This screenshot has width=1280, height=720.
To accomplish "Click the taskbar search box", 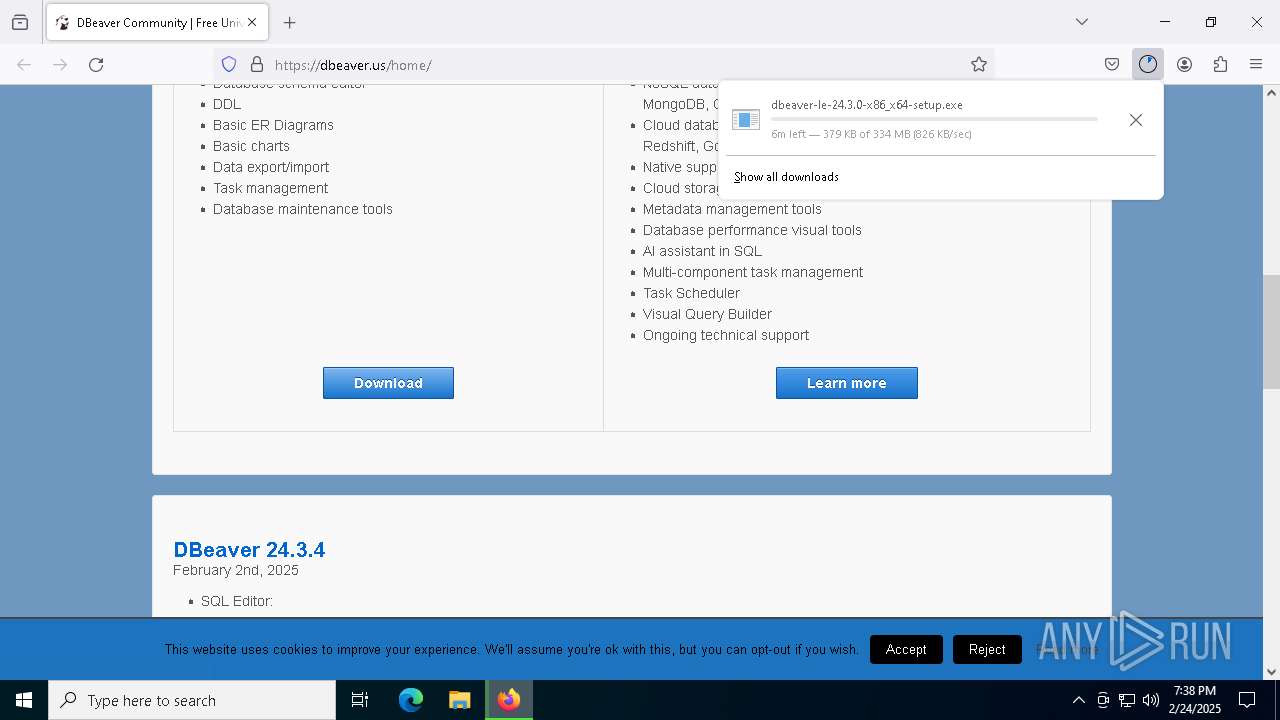I will pyautogui.click(x=192, y=700).
